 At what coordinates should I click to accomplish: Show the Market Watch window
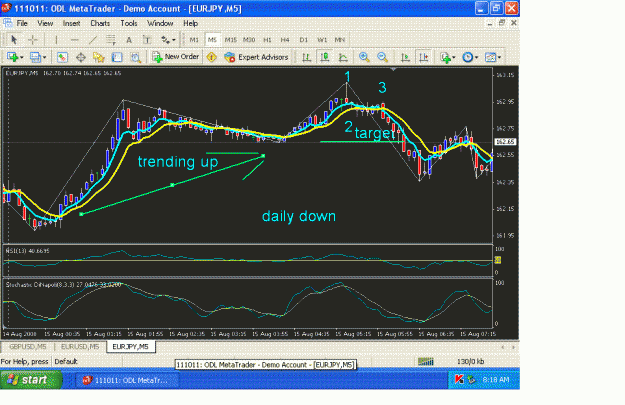[62, 57]
